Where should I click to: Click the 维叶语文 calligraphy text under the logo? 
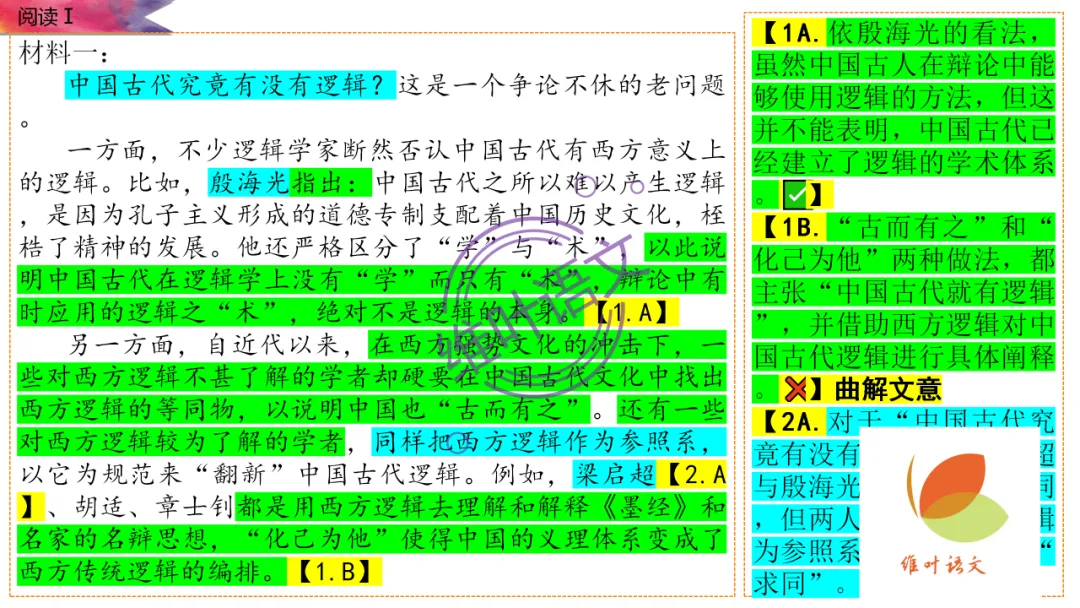[944, 563]
